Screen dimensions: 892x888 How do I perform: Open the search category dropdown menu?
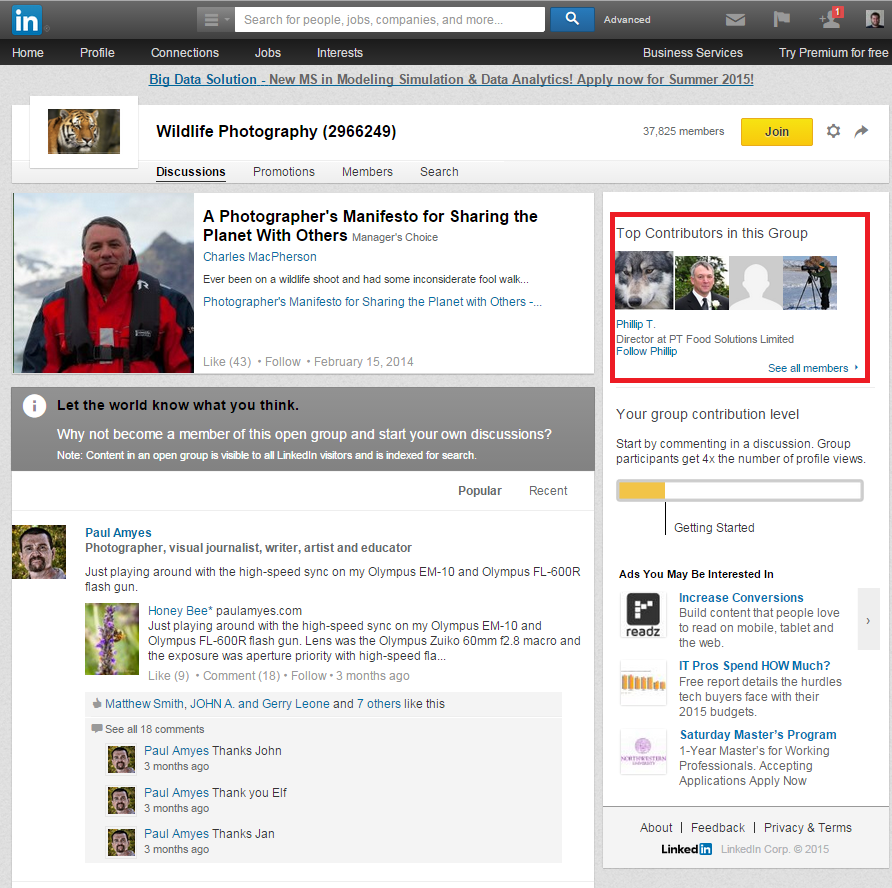tap(216, 20)
